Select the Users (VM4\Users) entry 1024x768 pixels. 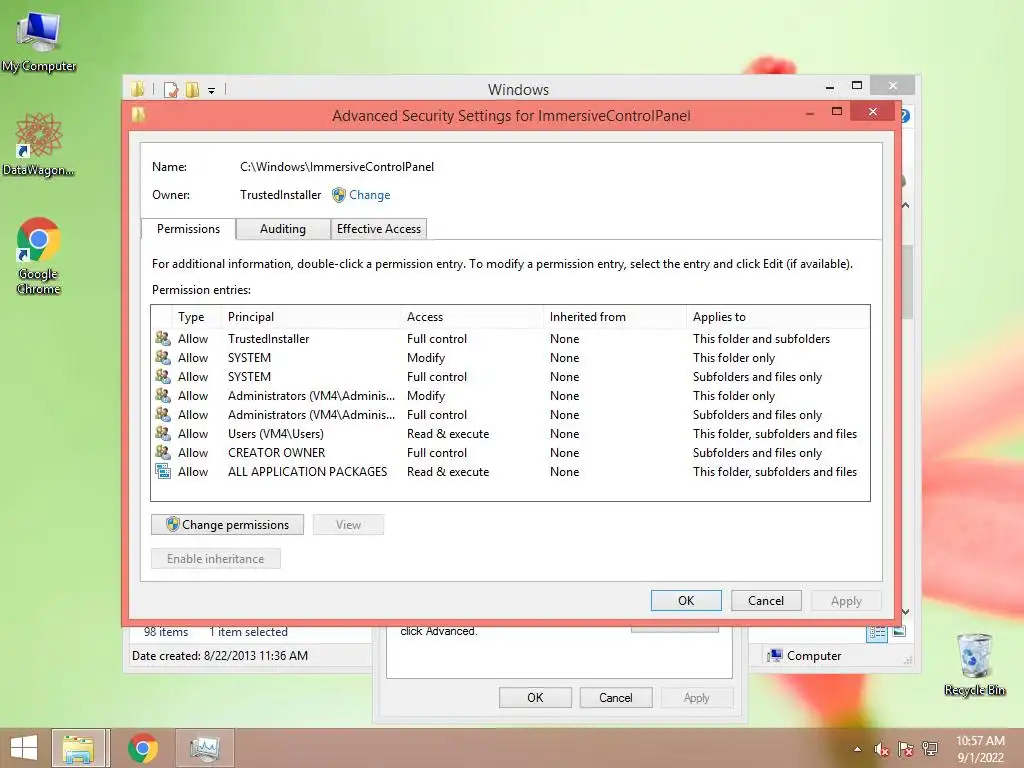(510, 434)
